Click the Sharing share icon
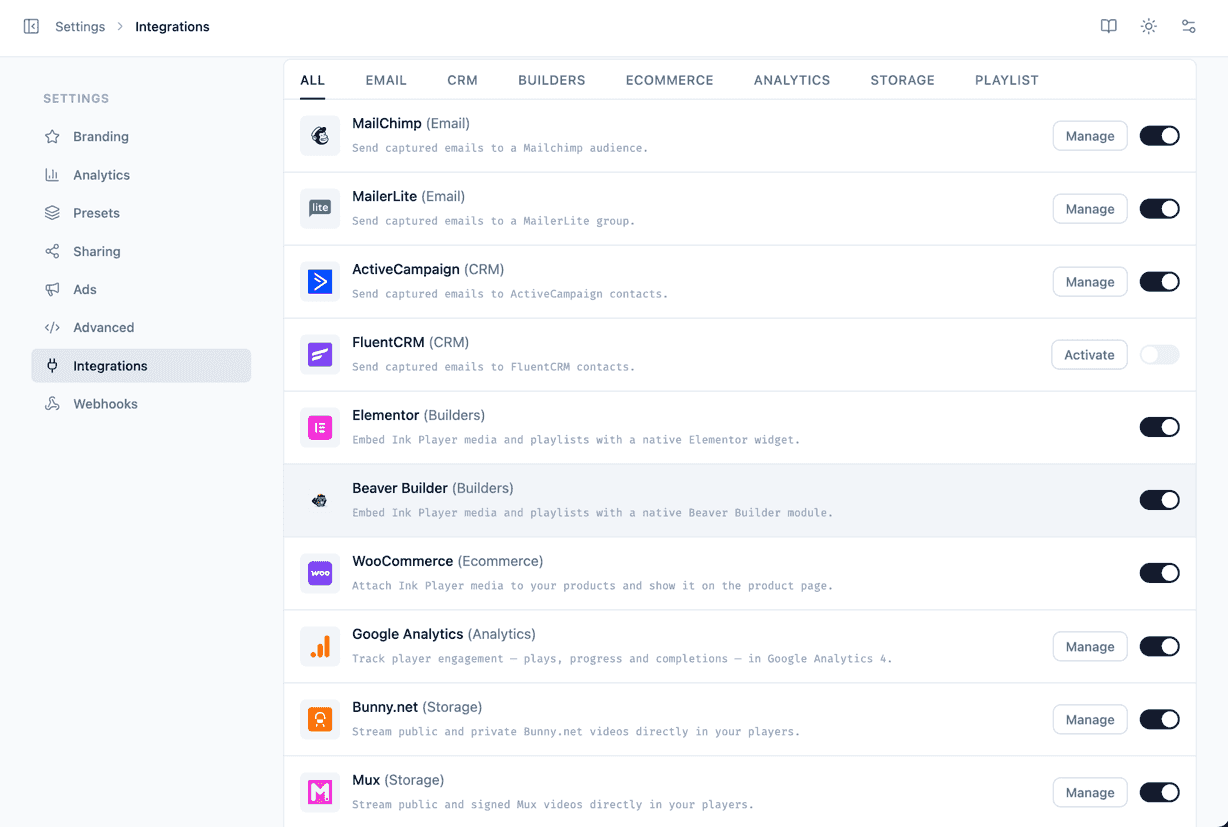This screenshot has width=1228, height=827. click(52, 251)
